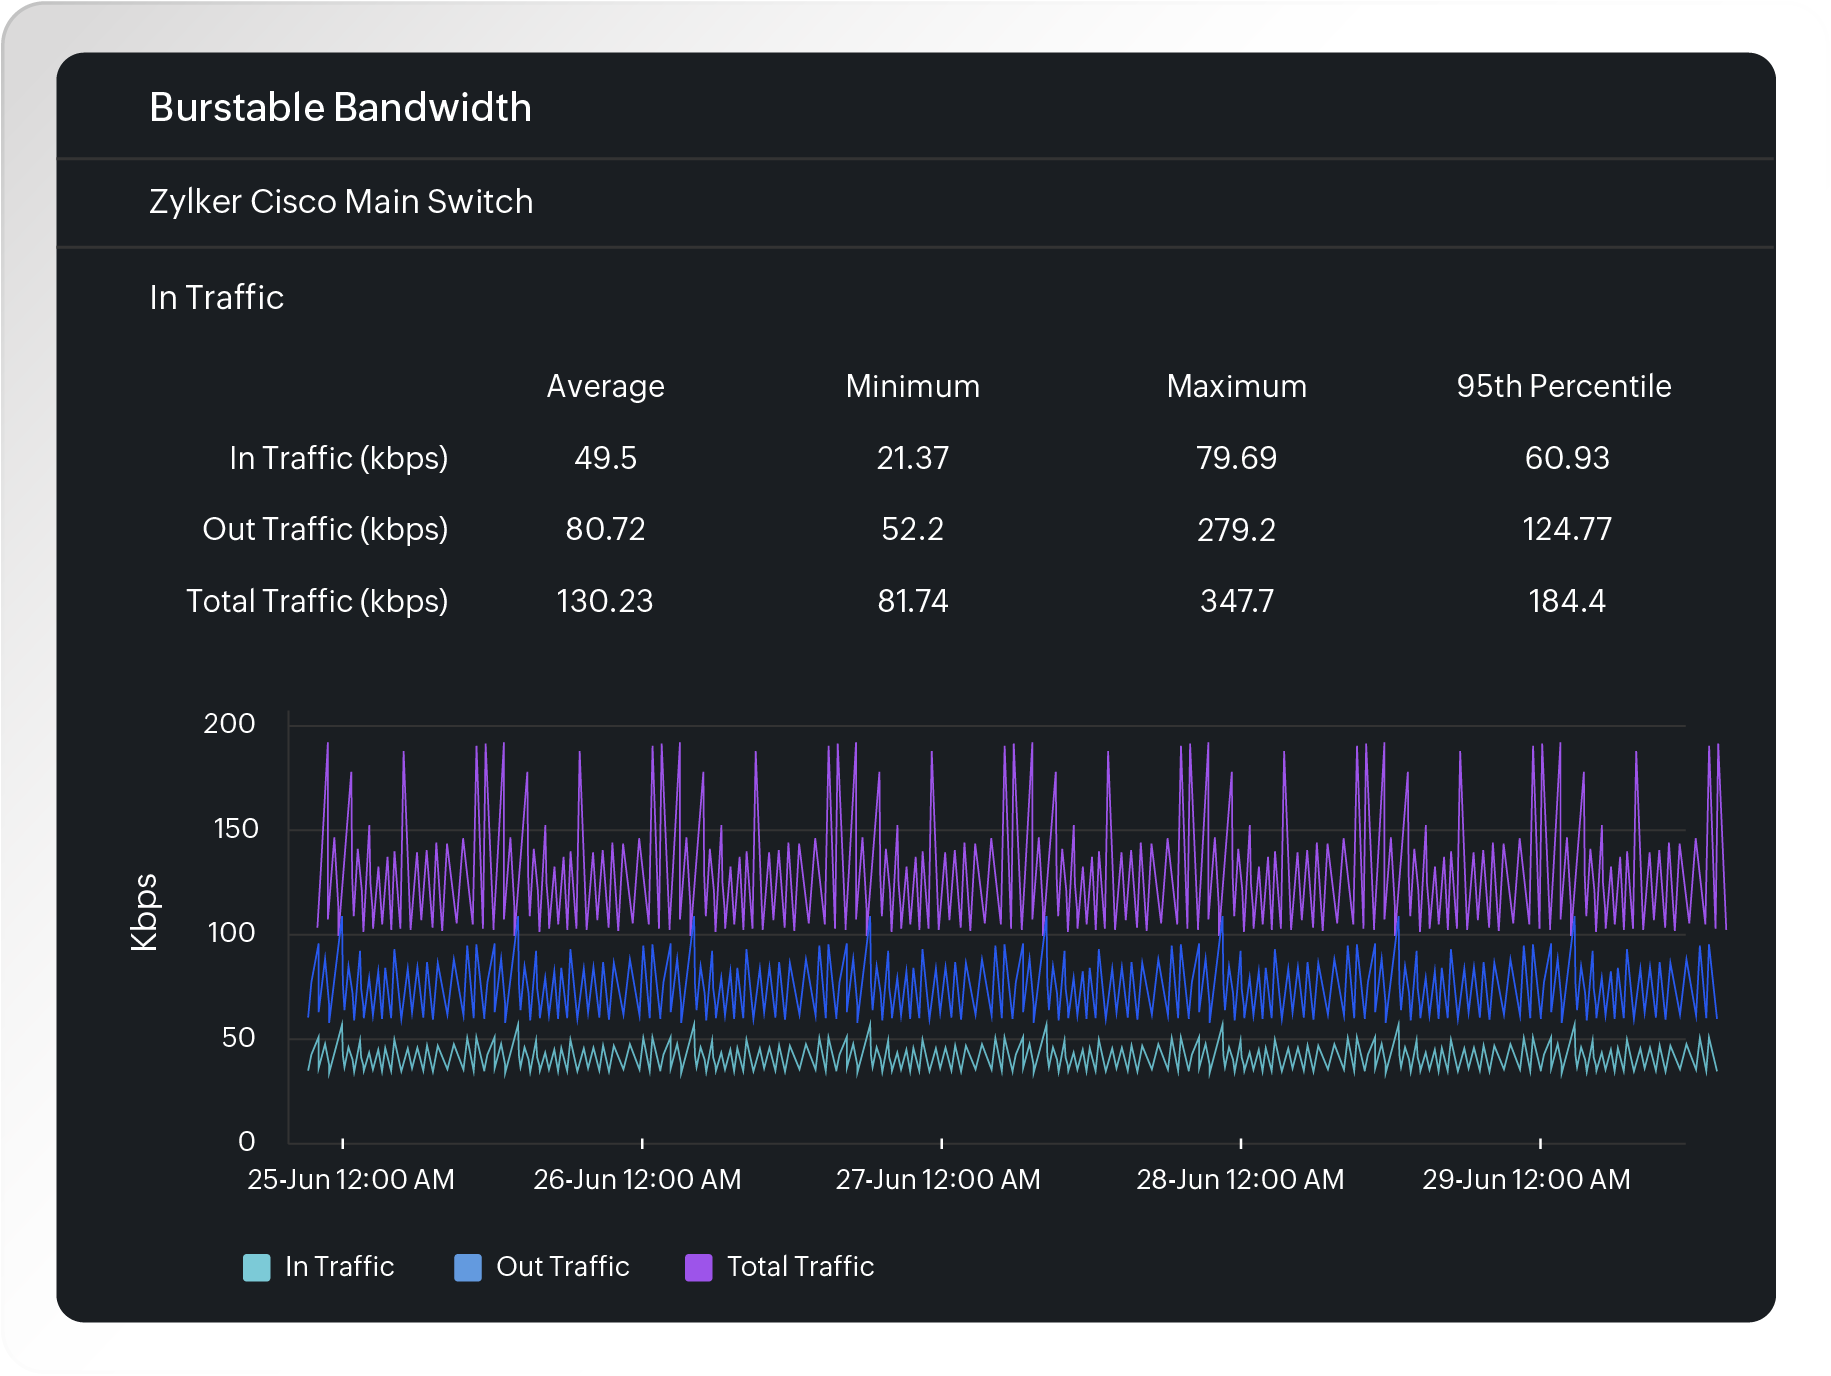Image resolution: width=1831 pixels, height=1376 pixels.
Task: Click the 200 mark on the y-axis
Action: click(231, 723)
